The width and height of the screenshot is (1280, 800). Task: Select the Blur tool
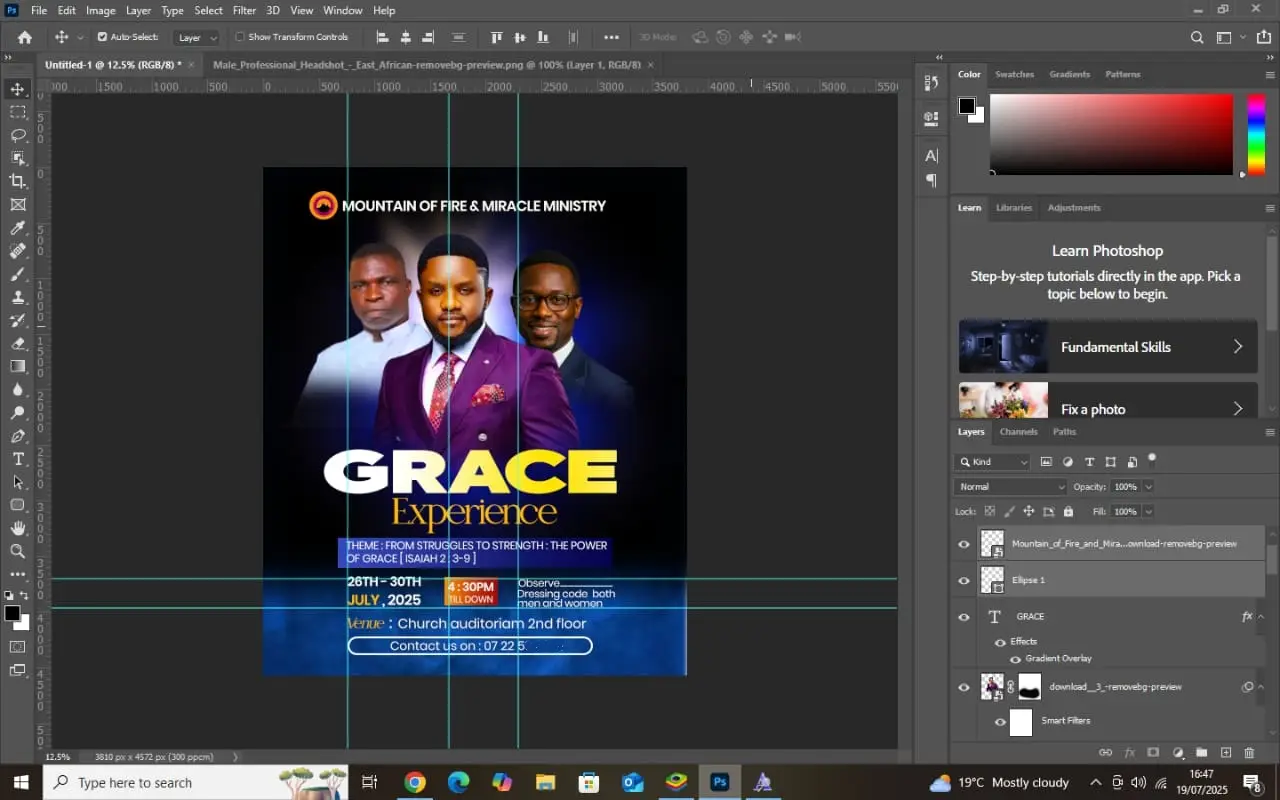[x=18, y=390]
